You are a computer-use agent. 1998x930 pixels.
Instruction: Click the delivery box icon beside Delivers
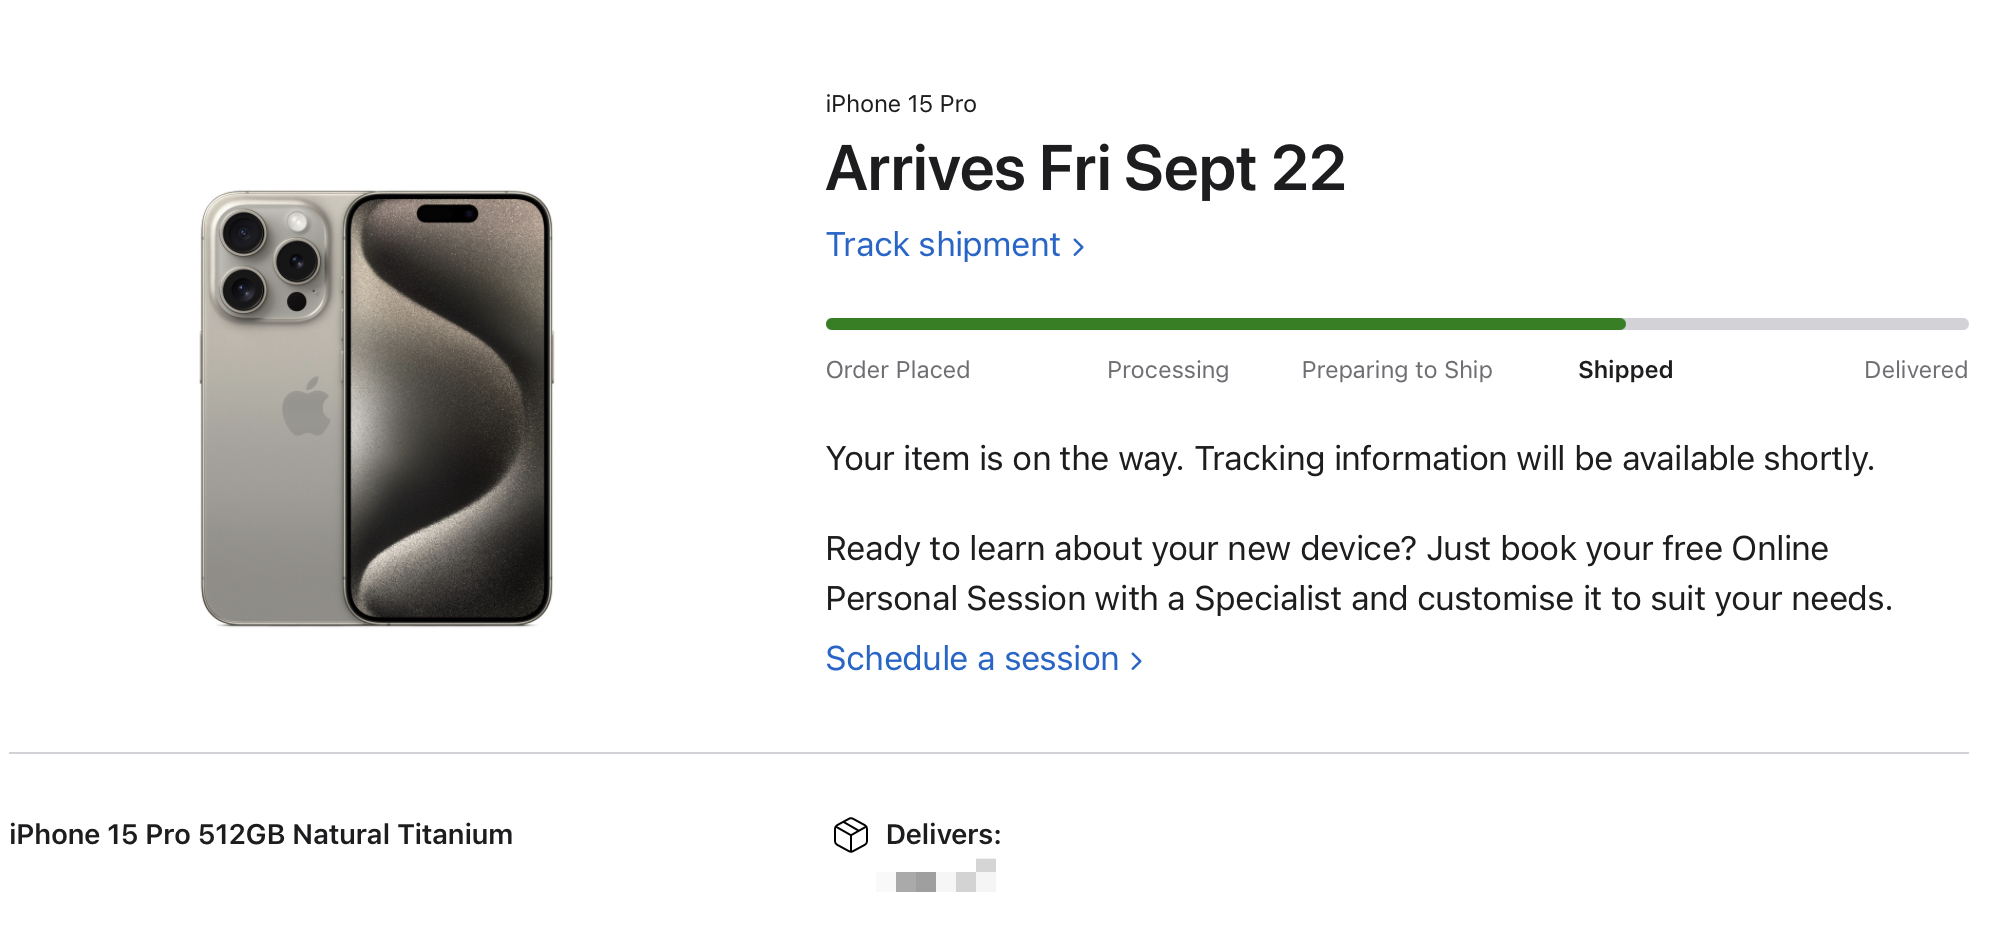click(851, 834)
